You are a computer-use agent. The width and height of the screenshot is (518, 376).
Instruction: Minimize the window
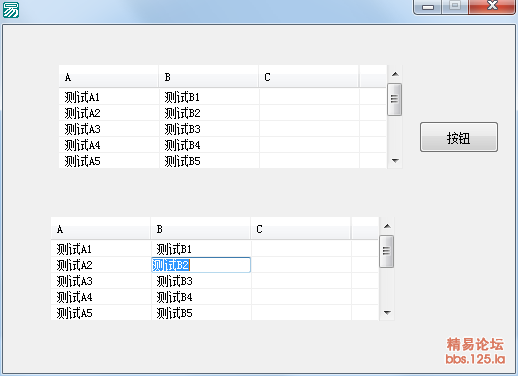coord(428,7)
